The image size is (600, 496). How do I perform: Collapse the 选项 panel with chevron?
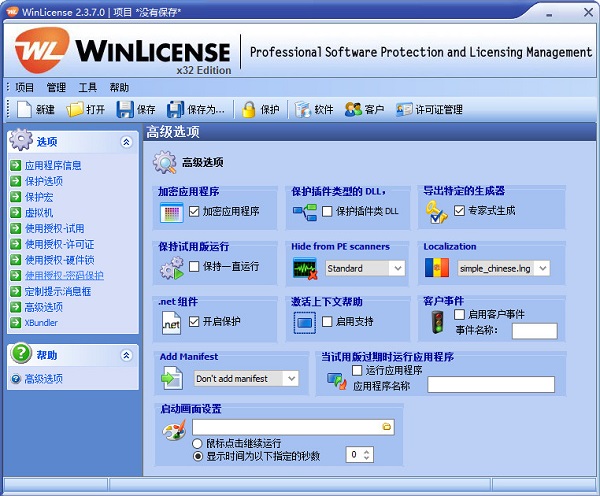coord(127,142)
